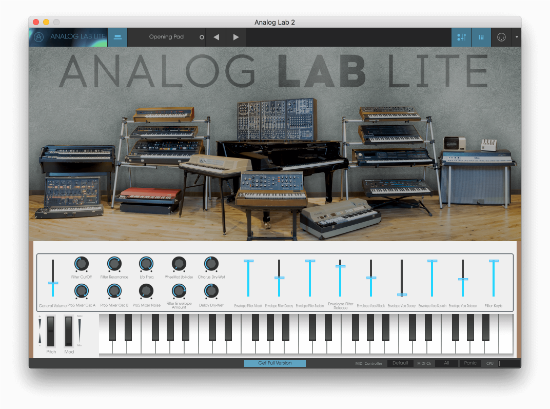
Task: Click the Get Full Version button
Action: tap(275, 363)
